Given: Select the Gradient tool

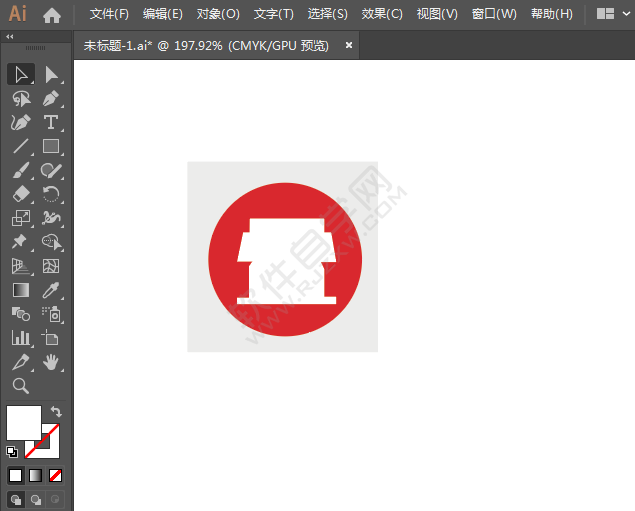Looking at the screenshot, I should click(21, 290).
